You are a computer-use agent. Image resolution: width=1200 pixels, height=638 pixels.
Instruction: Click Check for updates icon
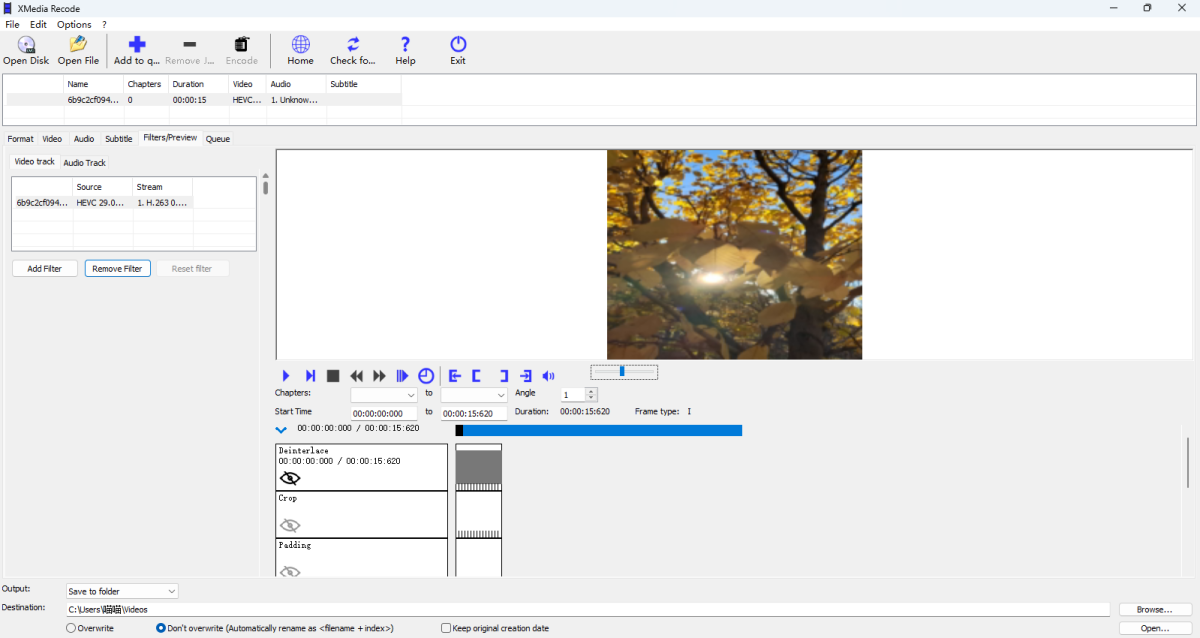(352, 49)
